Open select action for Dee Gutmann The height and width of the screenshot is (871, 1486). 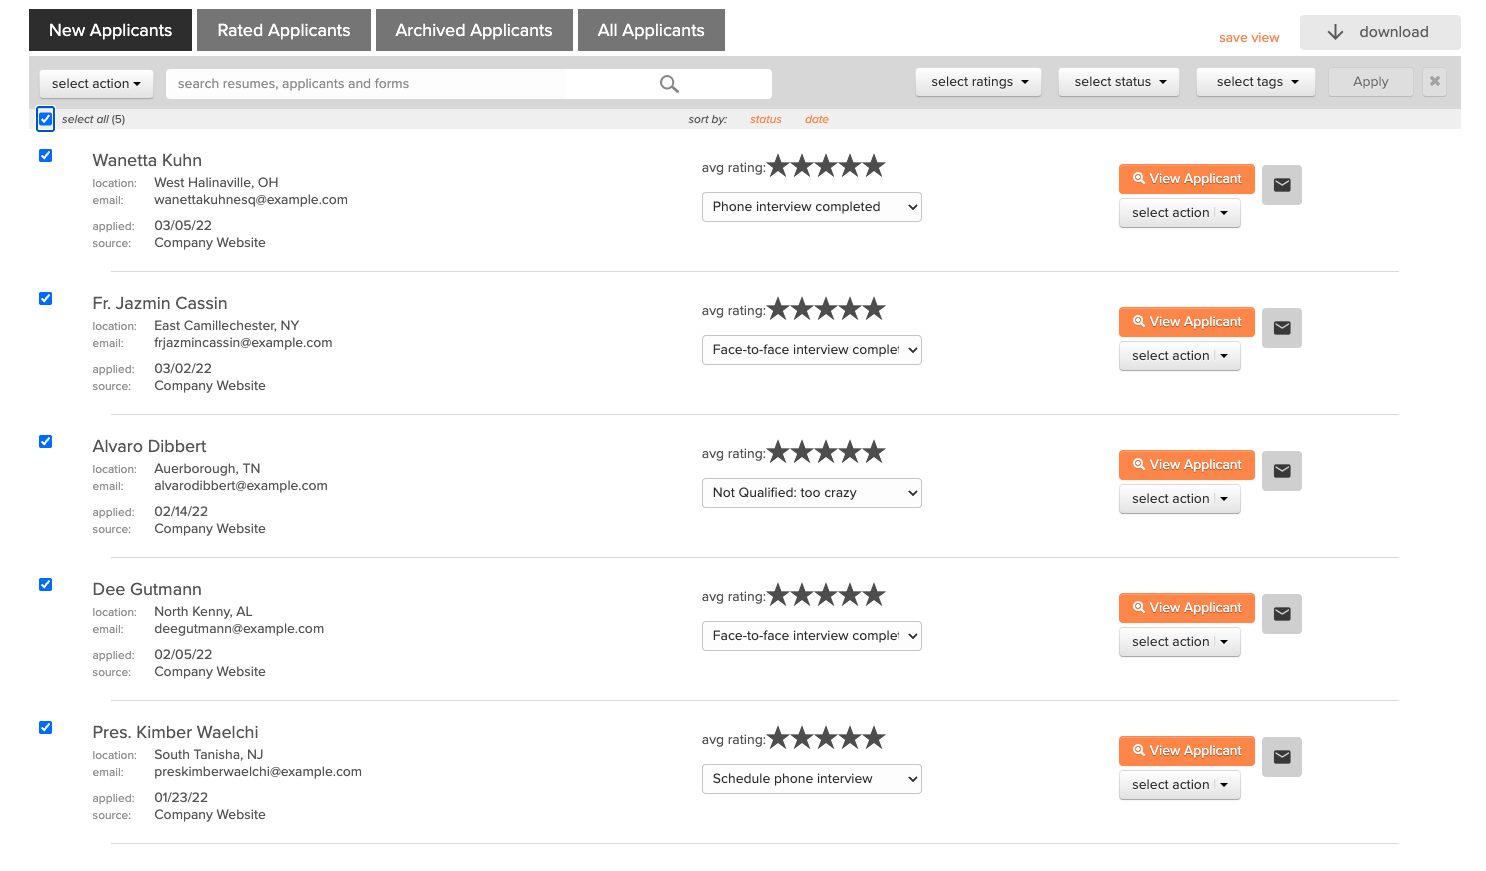click(1180, 642)
